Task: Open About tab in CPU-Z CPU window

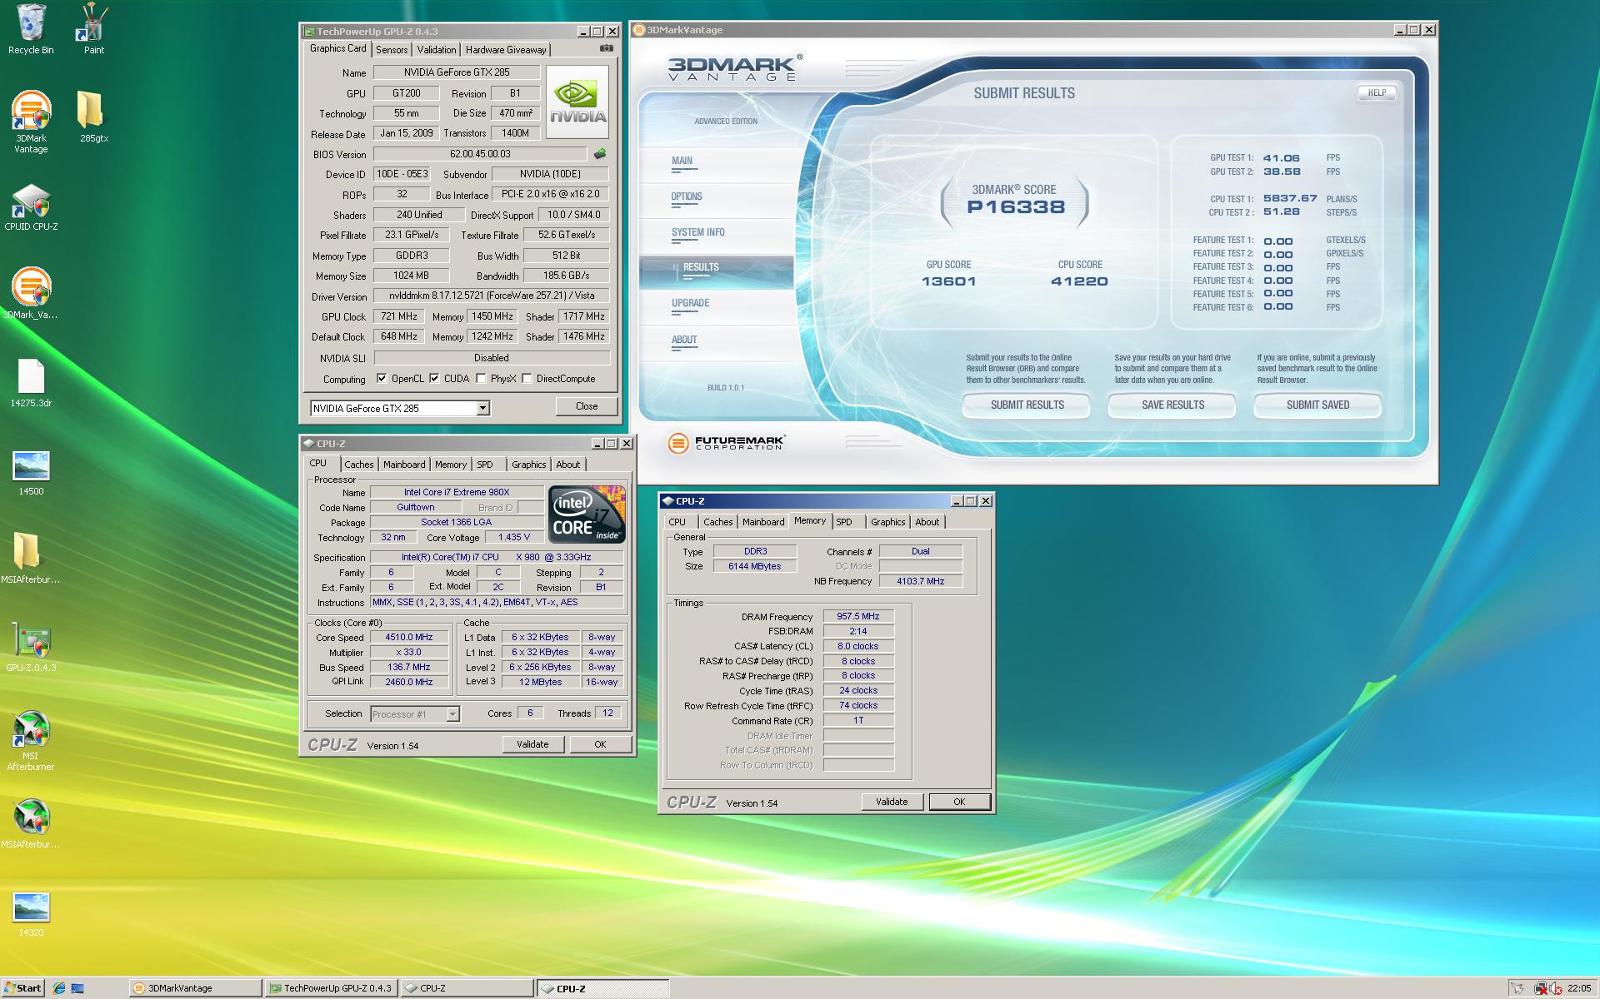Action: tap(568, 464)
